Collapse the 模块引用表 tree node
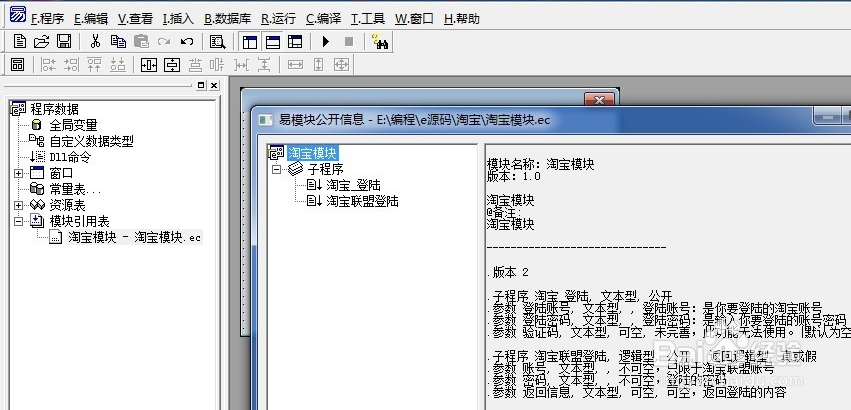This screenshot has height=410, width=851. 18,221
